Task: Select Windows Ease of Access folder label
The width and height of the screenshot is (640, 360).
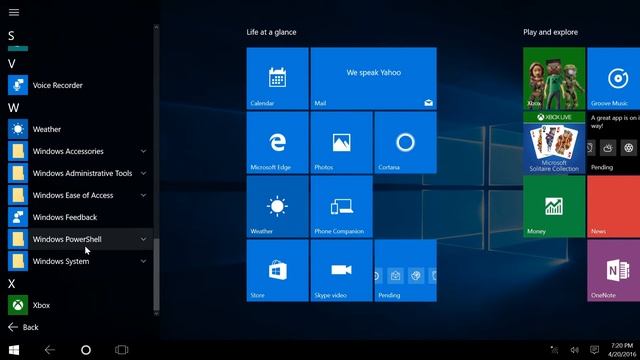Action: tap(73, 195)
